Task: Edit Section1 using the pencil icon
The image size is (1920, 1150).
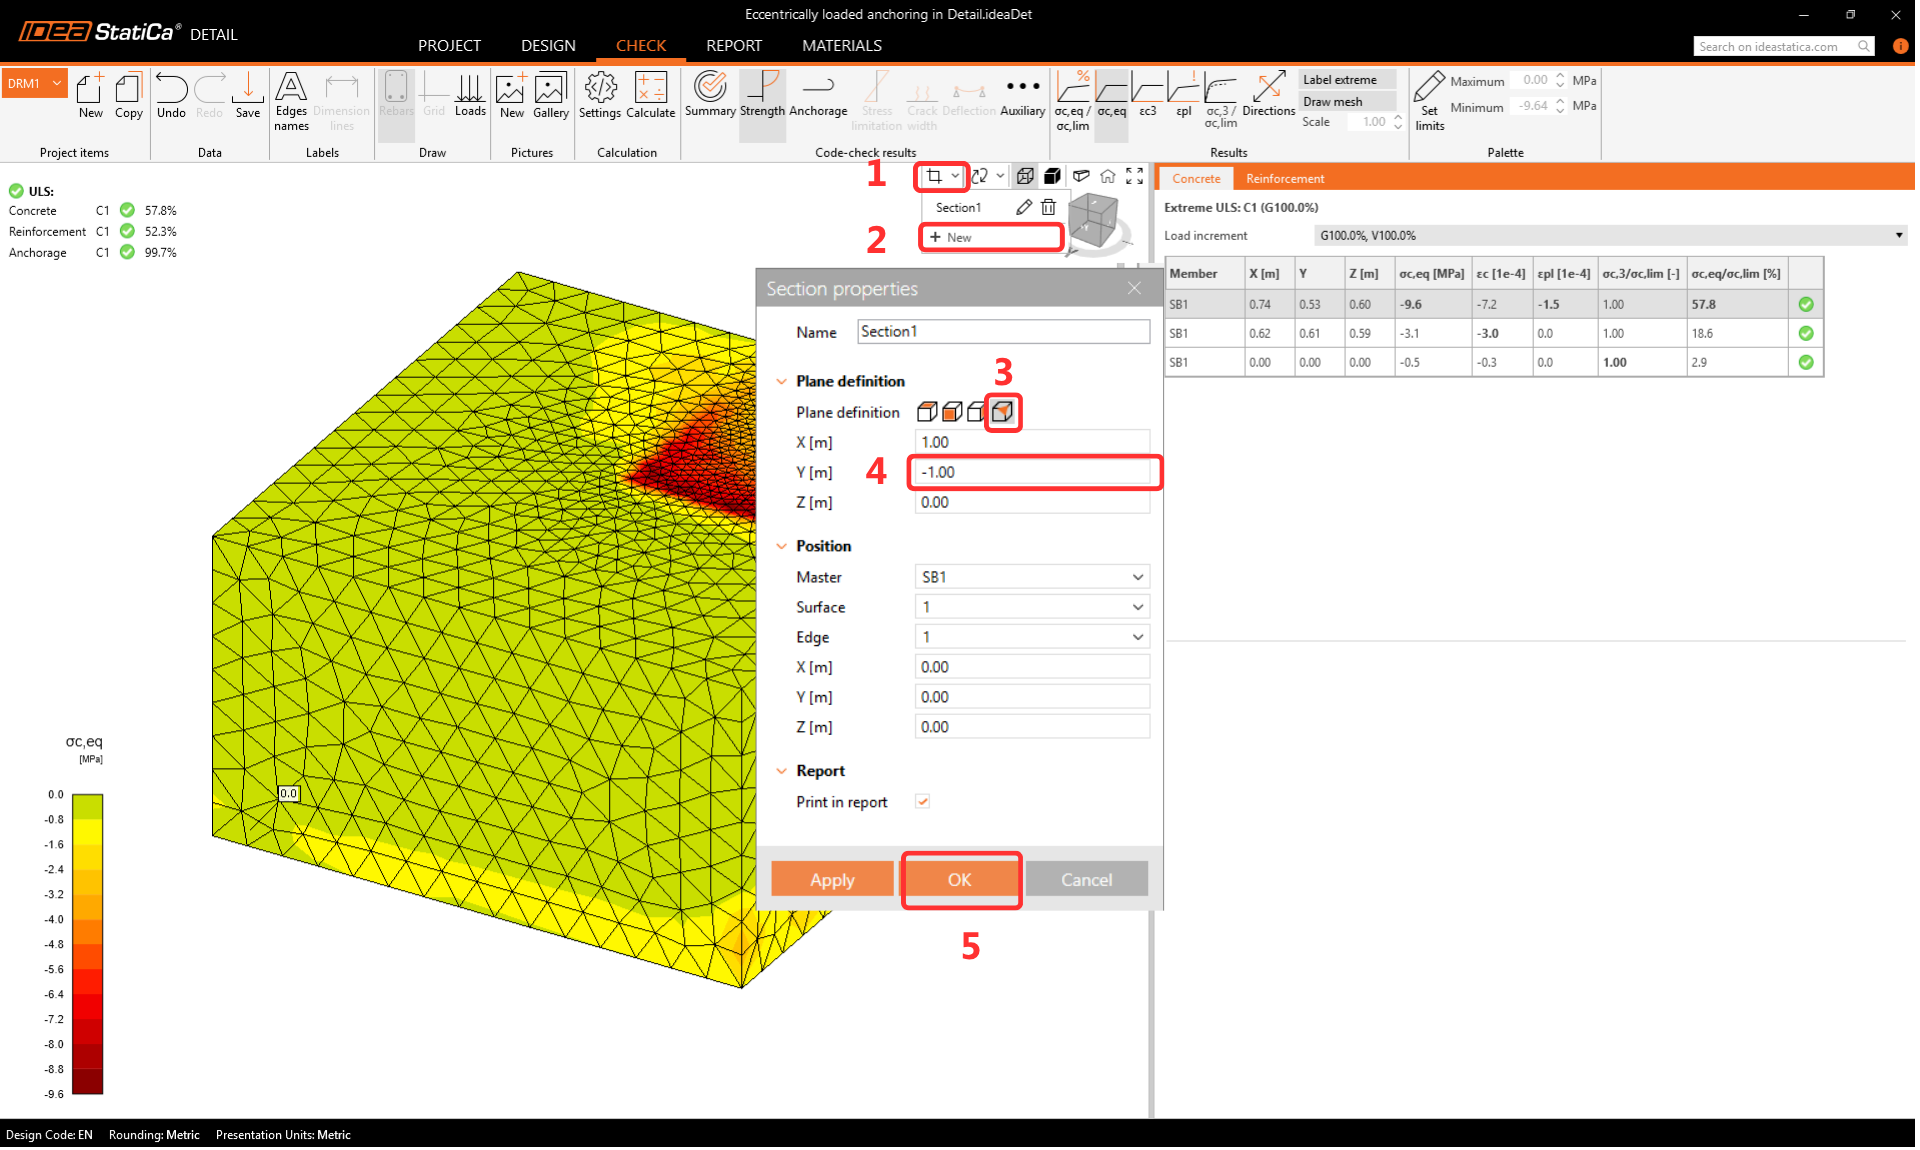Action: pyautogui.click(x=1023, y=207)
